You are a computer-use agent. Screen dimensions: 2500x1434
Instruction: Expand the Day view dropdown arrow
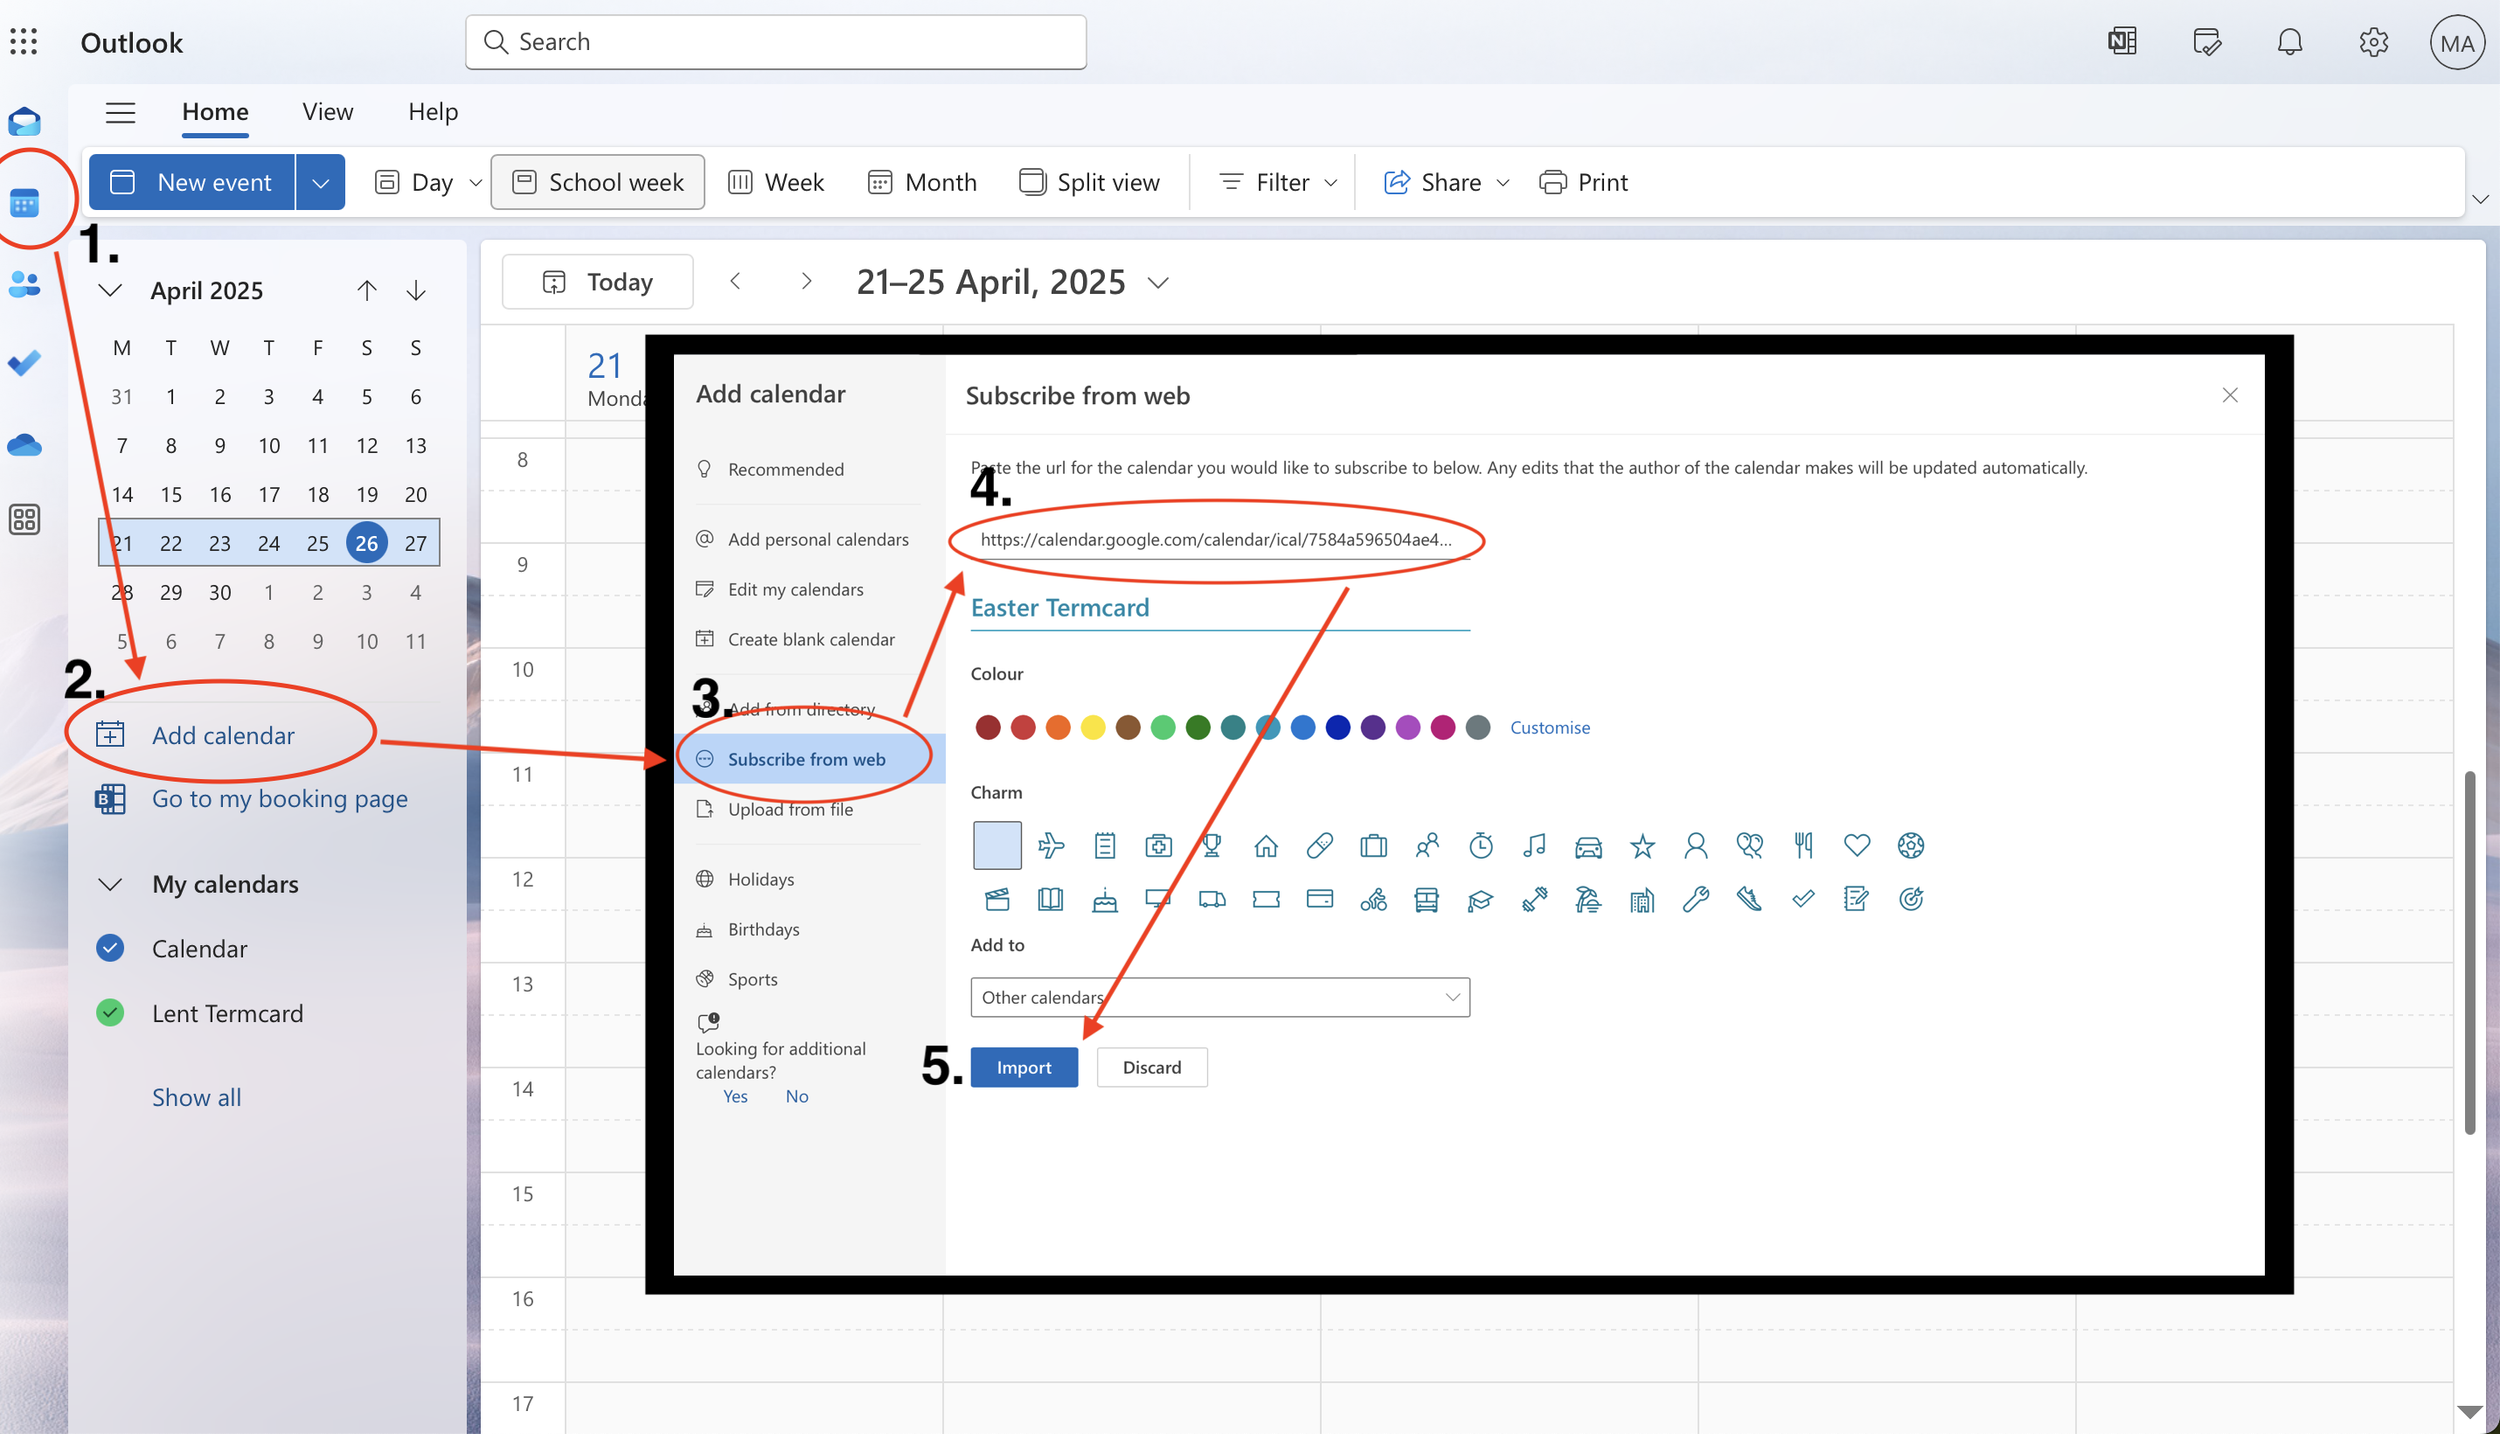[476, 183]
